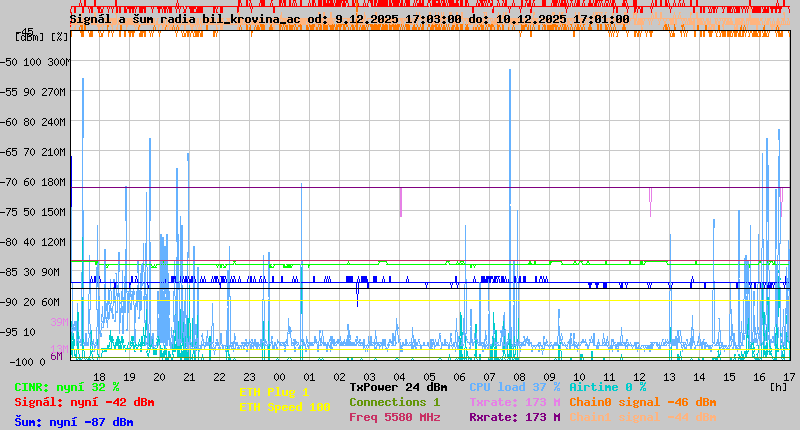Click the '-85 30 90M' y-axis label

31,272
